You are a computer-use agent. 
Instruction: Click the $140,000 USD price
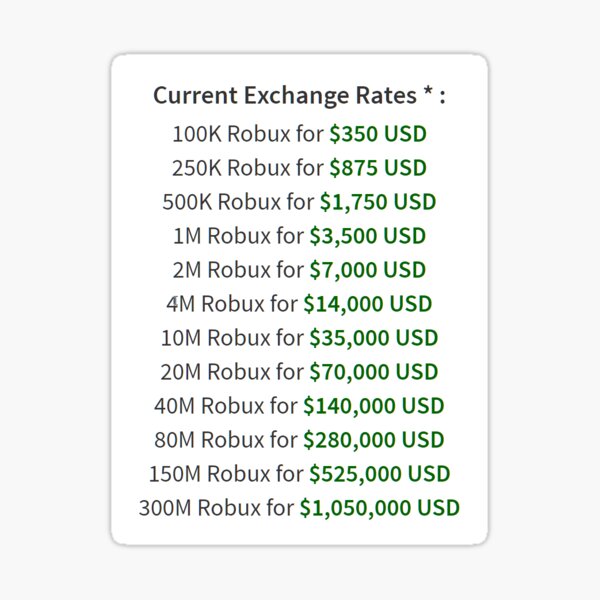pos(373,406)
